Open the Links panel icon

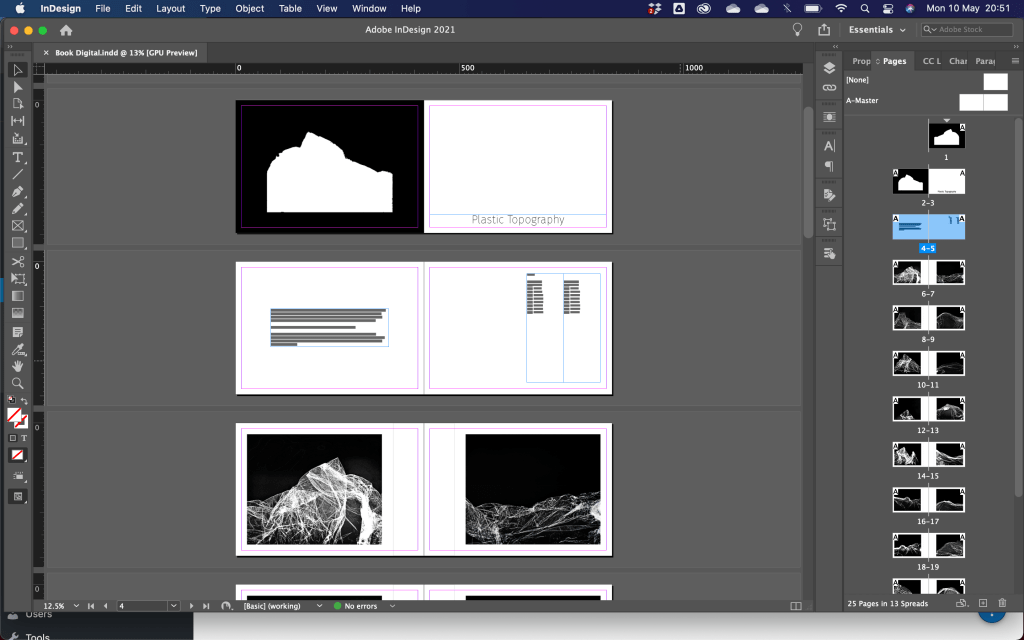click(x=829, y=88)
